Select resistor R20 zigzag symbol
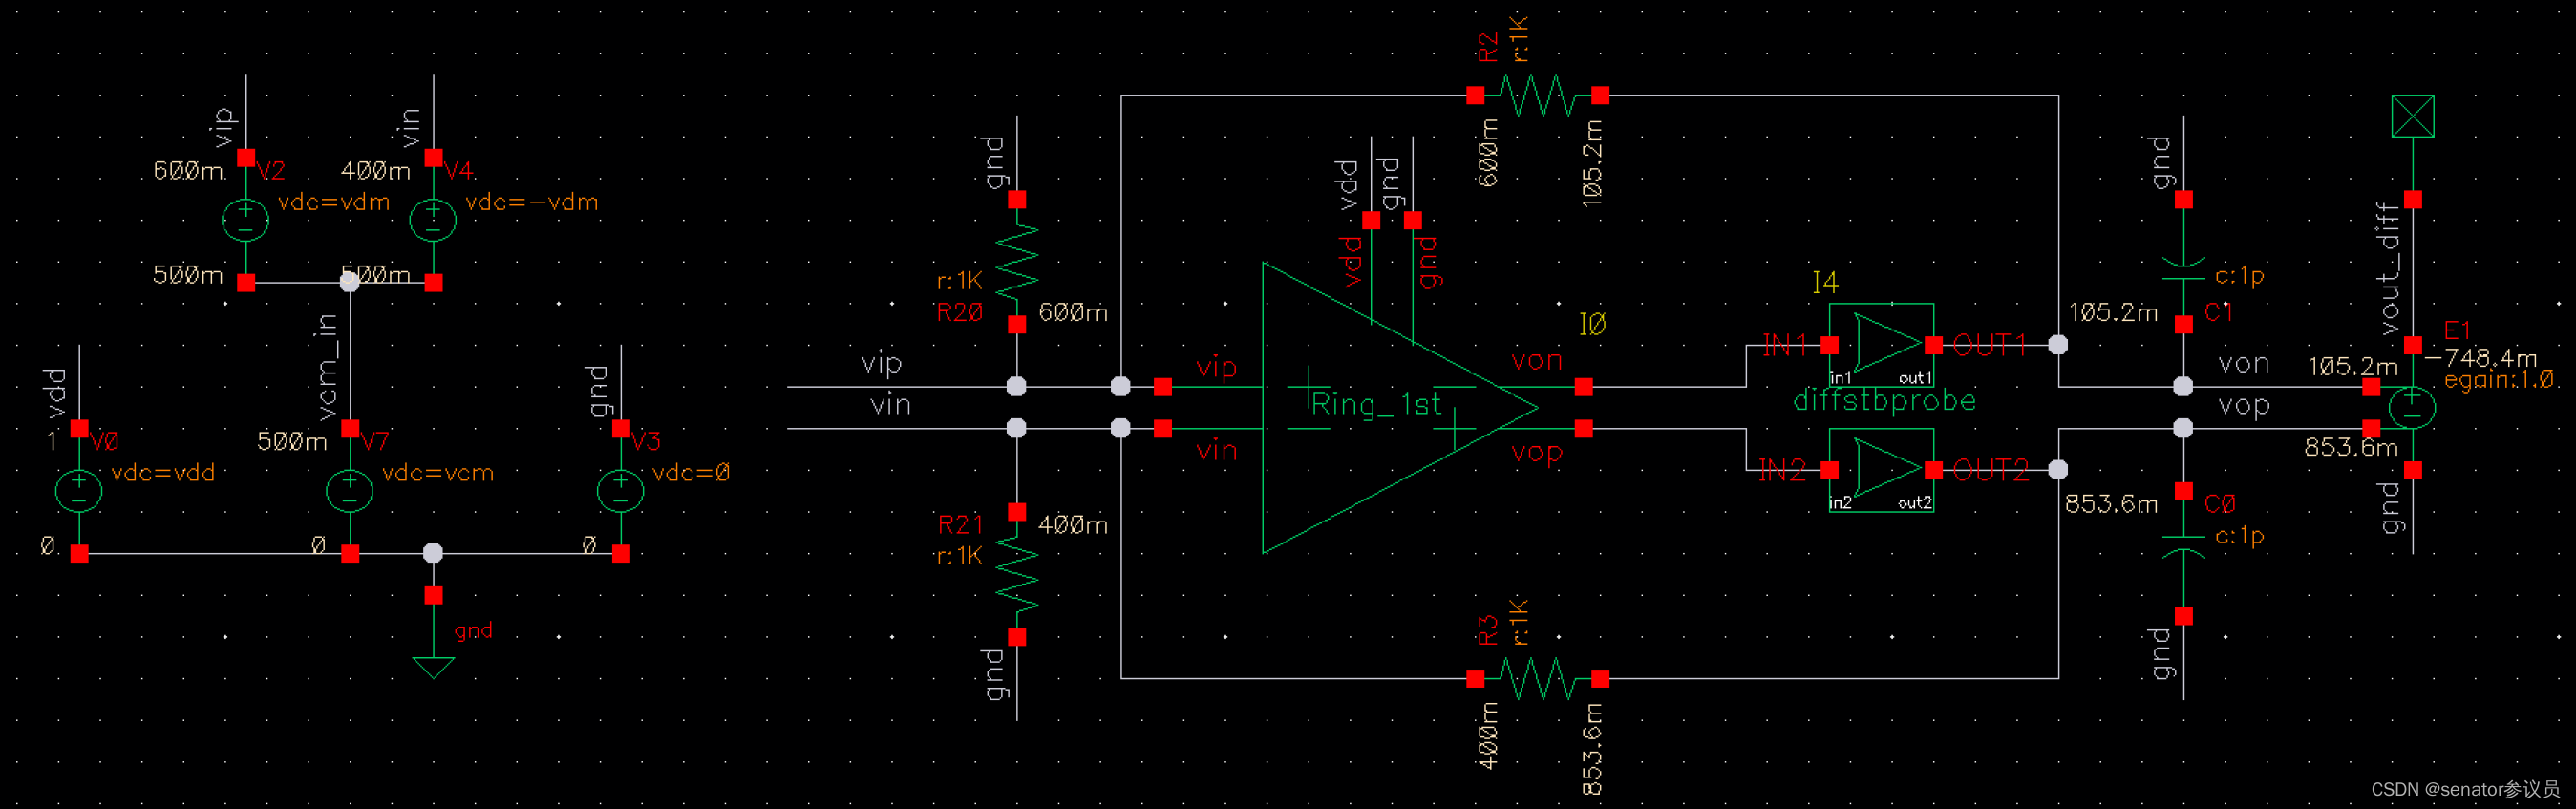 pos(1017,262)
